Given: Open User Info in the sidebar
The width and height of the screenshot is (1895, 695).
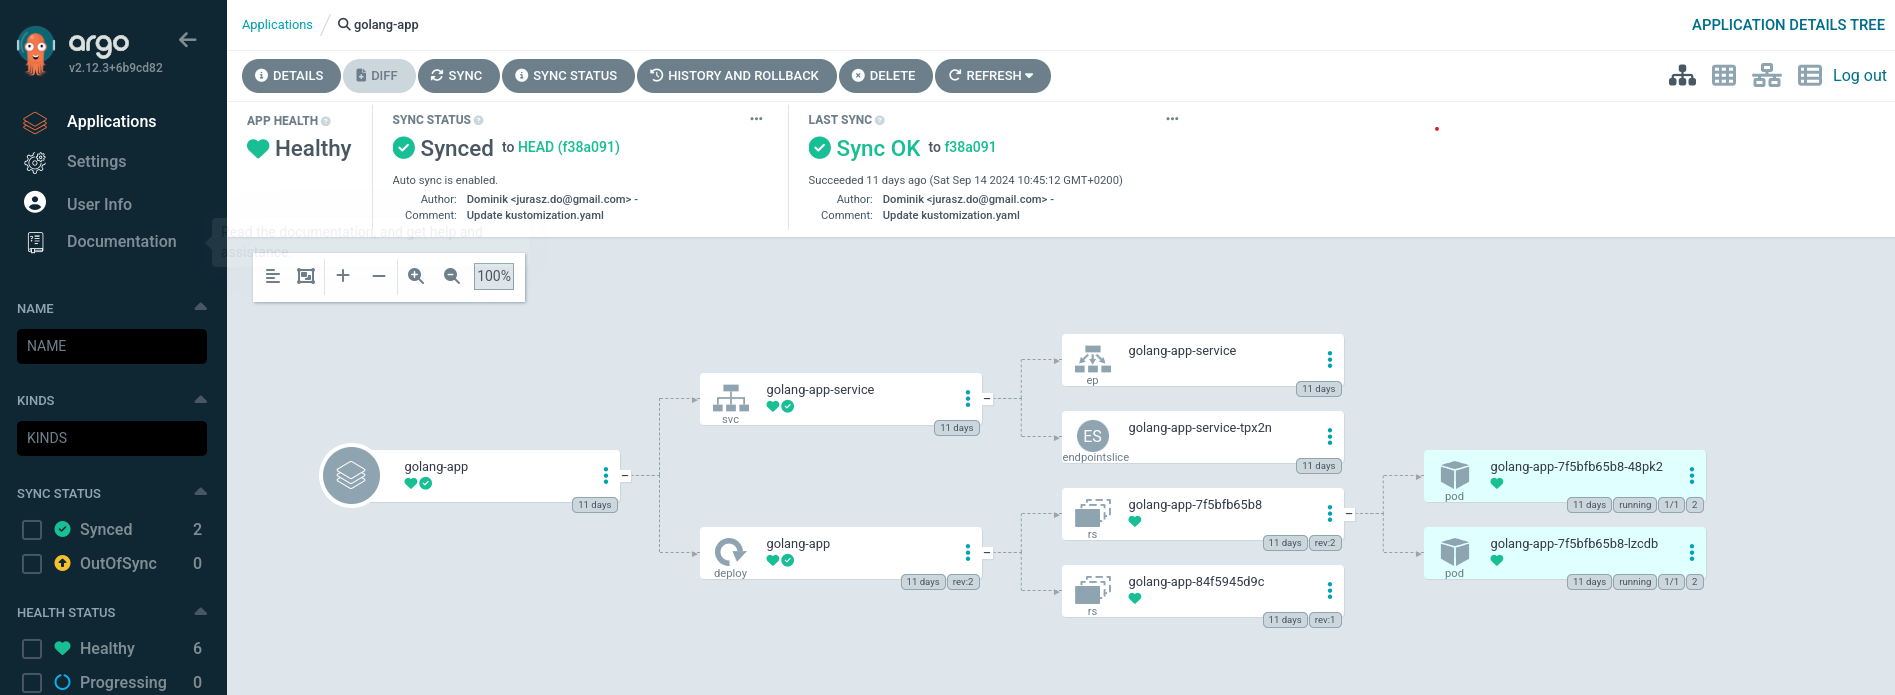Looking at the screenshot, I should tap(99, 204).
